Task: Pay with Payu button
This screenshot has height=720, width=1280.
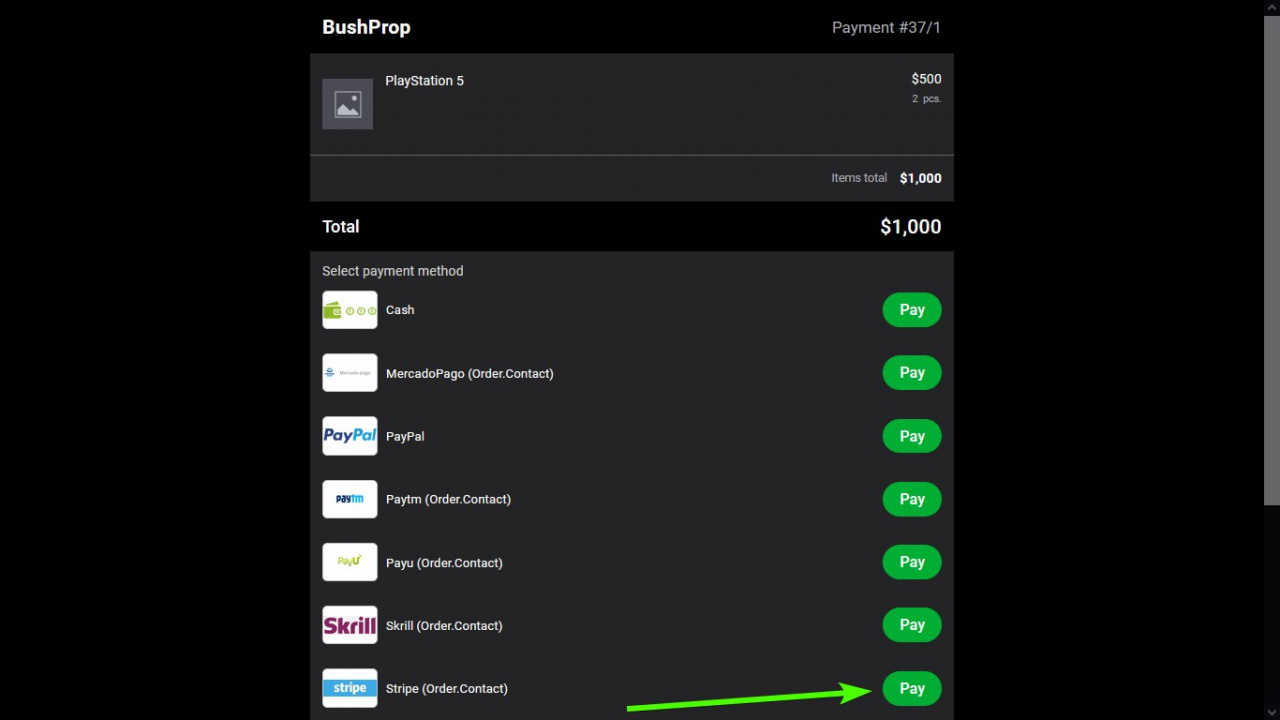Action: tap(912, 562)
